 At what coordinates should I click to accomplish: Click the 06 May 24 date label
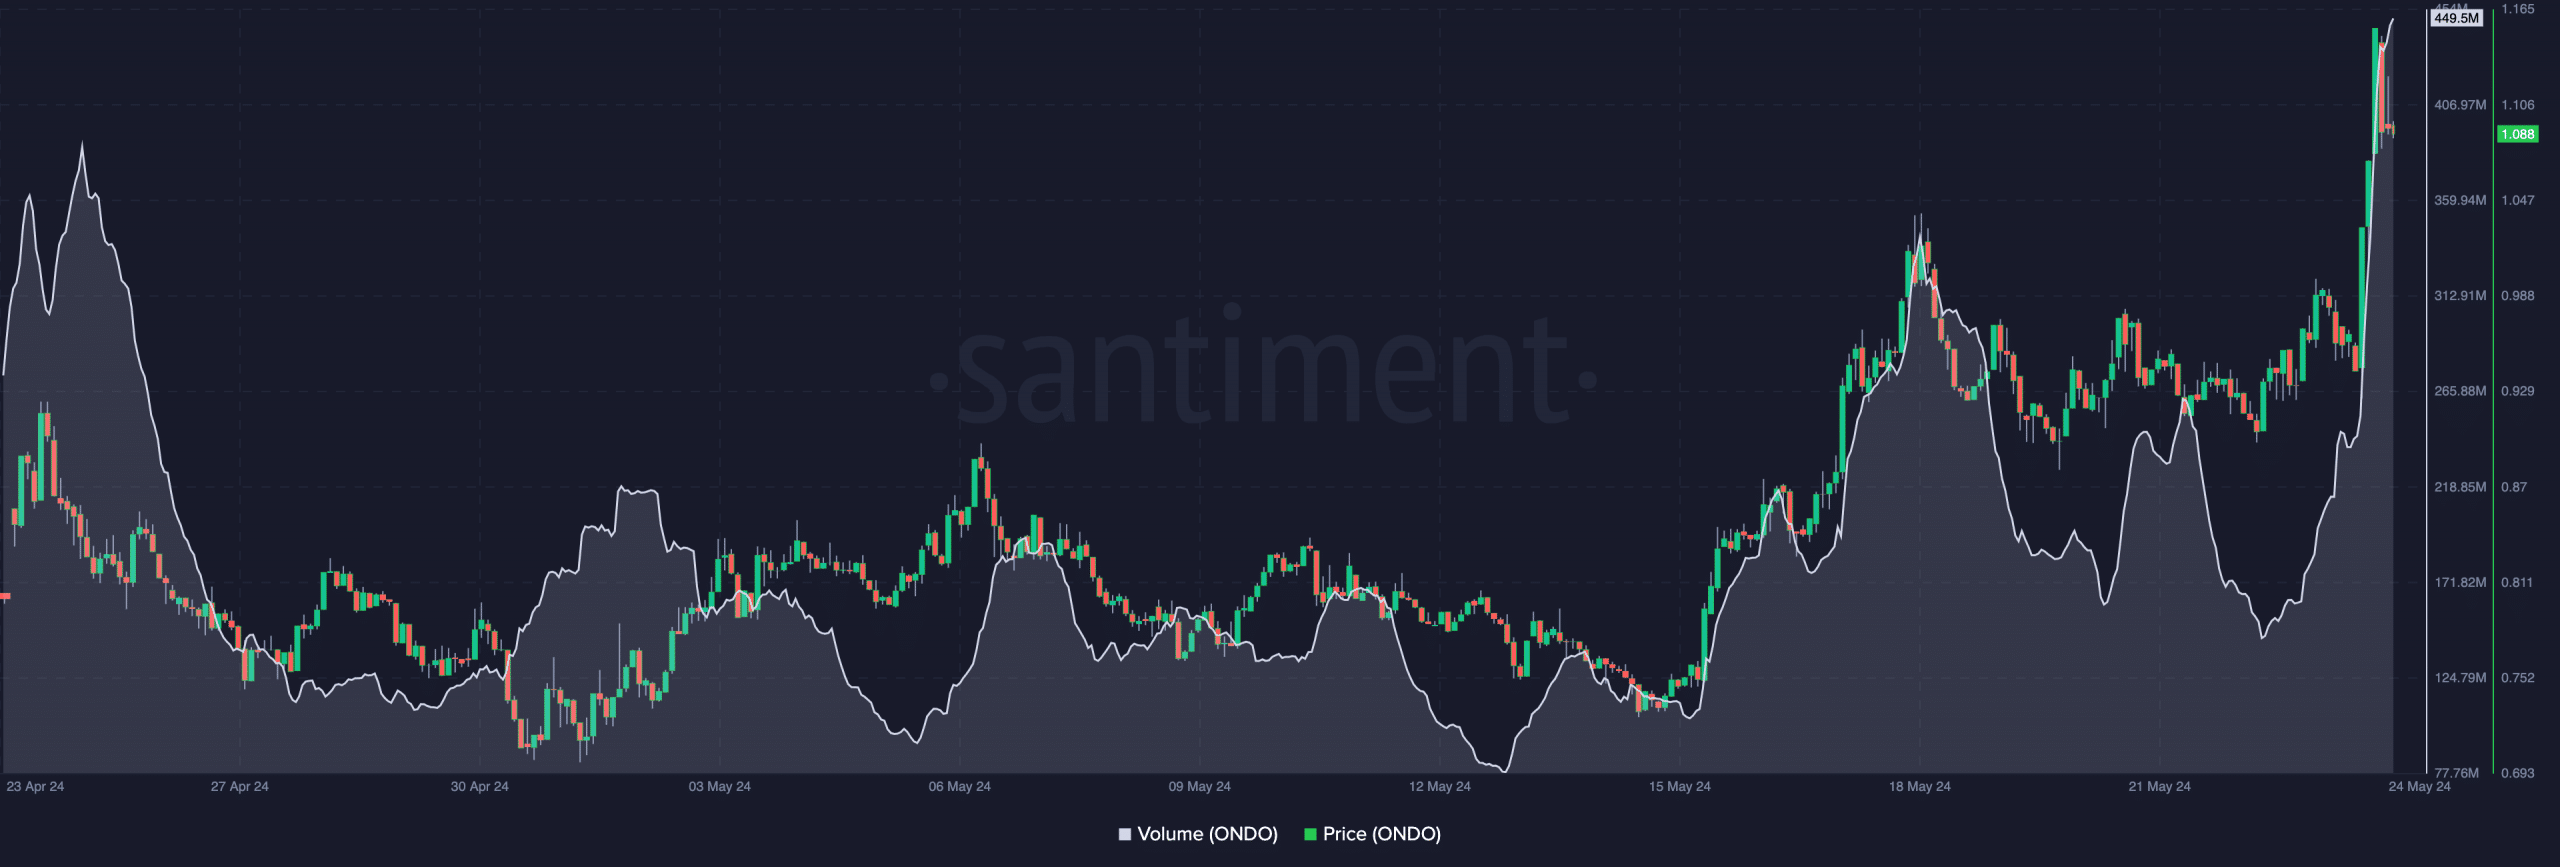click(x=959, y=787)
